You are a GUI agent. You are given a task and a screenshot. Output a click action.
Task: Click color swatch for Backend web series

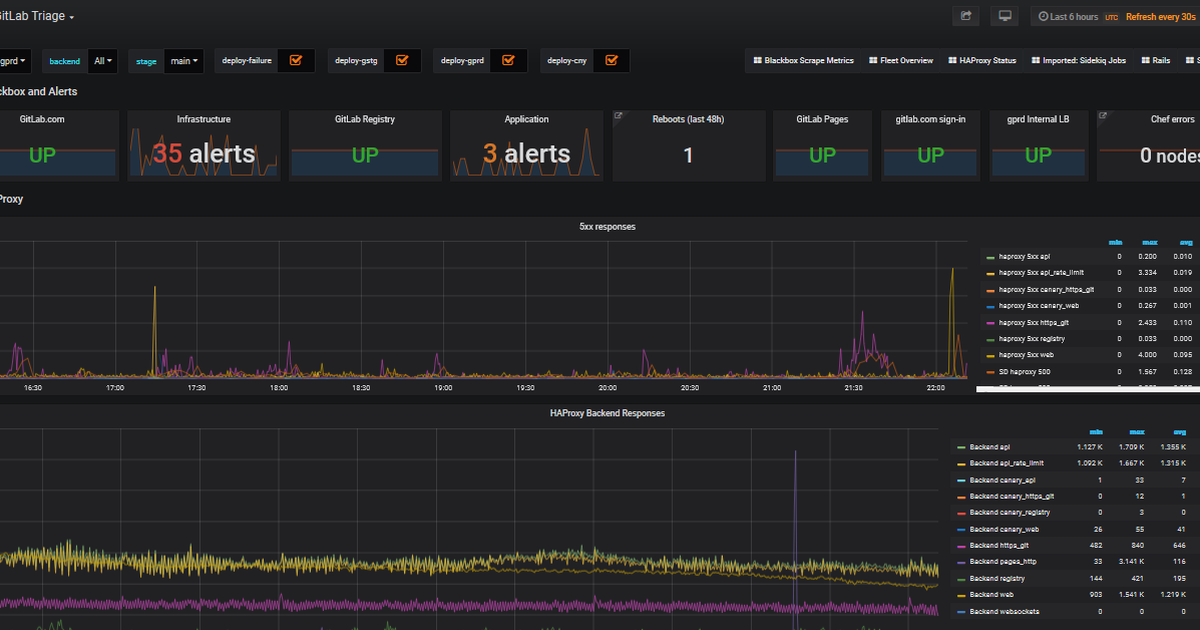click(961, 595)
